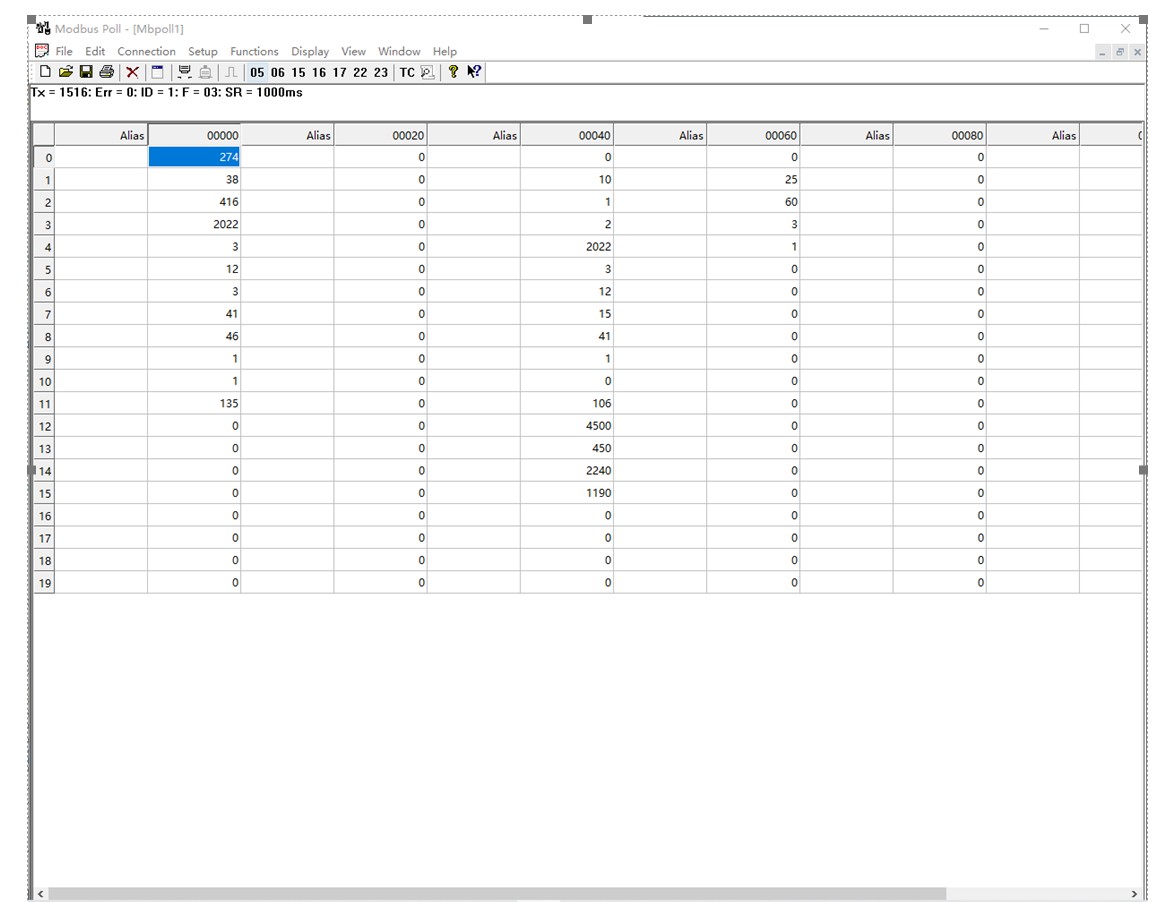Open a saved file with folder icon
1161x902 pixels.
click(x=66, y=72)
